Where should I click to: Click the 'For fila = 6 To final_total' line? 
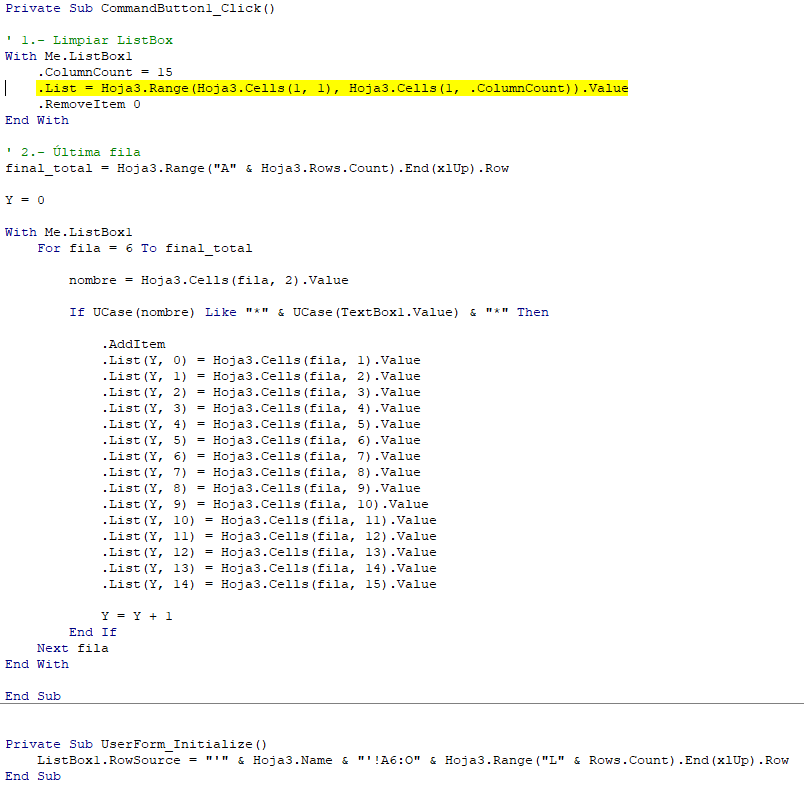click(144, 248)
